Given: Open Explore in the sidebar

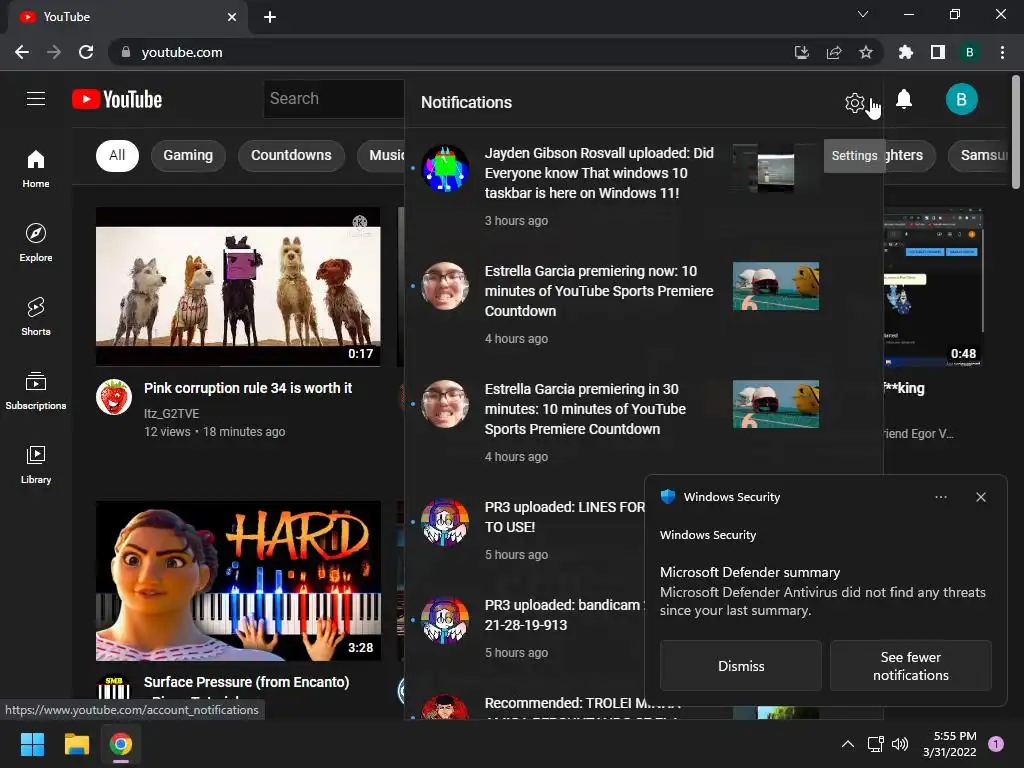Looking at the screenshot, I should [x=36, y=242].
